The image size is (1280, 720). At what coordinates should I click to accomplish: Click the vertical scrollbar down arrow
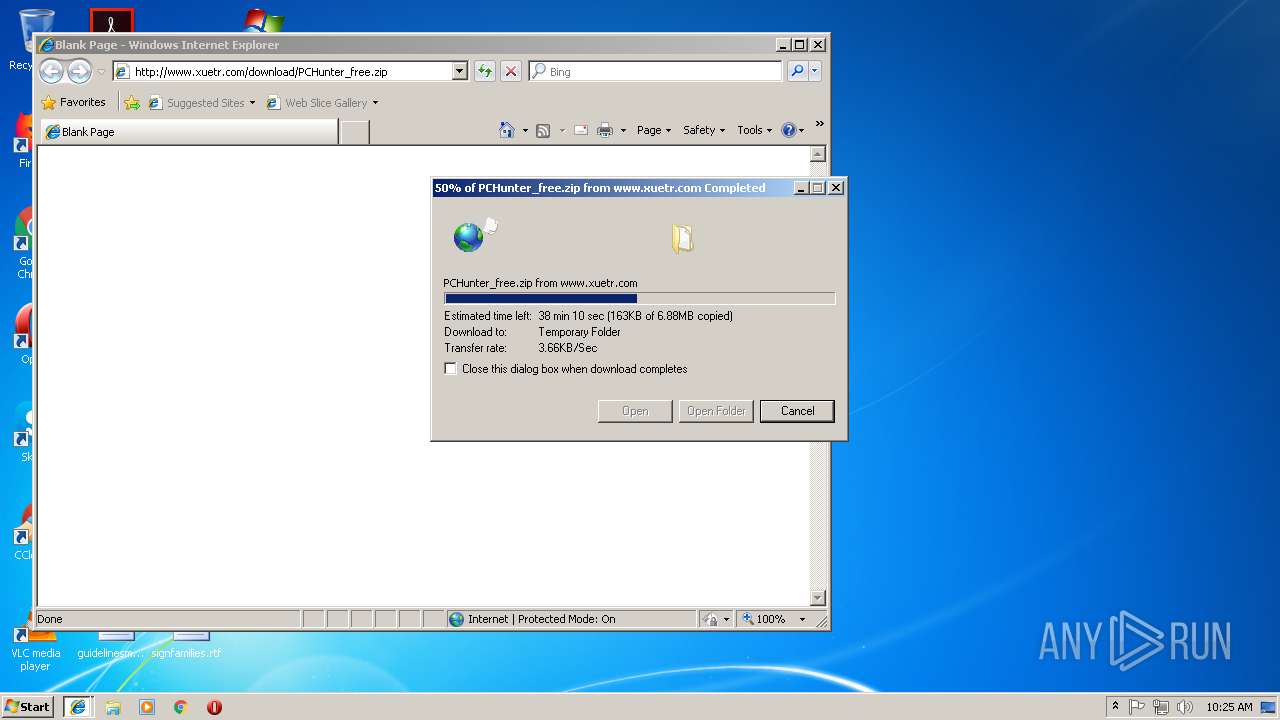[817, 598]
